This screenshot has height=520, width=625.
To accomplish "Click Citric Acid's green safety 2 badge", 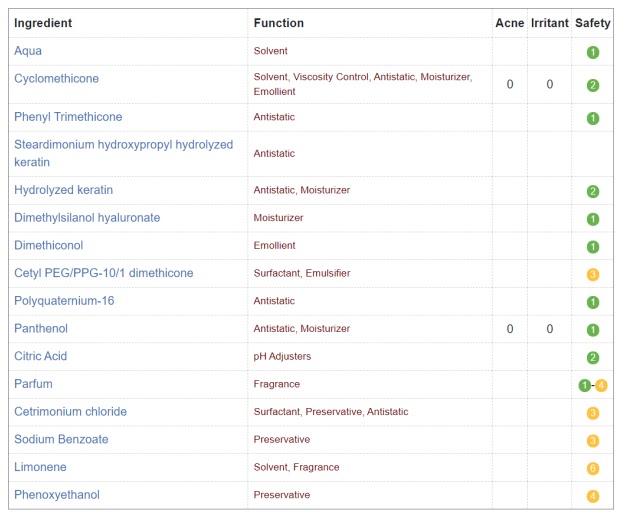I will tap(593, 357).
